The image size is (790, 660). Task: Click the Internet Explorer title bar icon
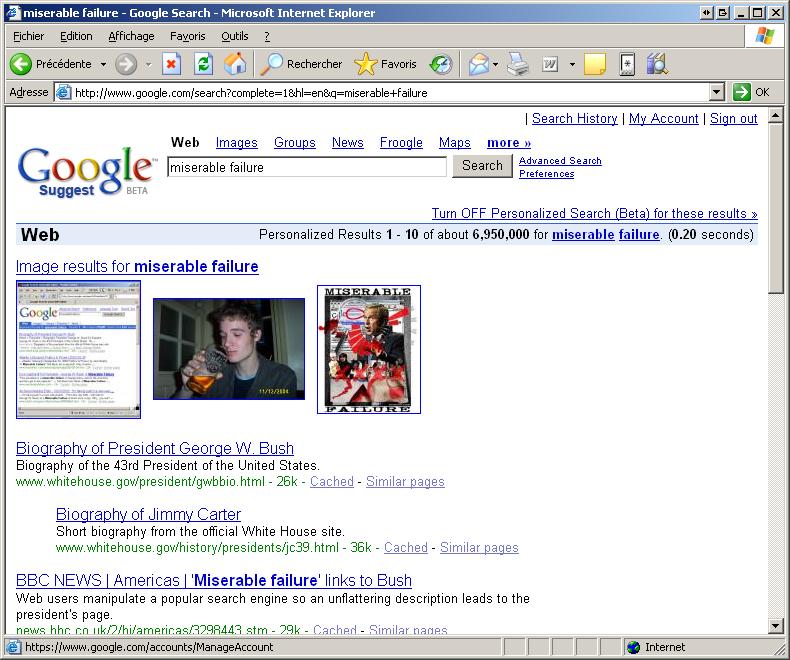click(13, 13)
